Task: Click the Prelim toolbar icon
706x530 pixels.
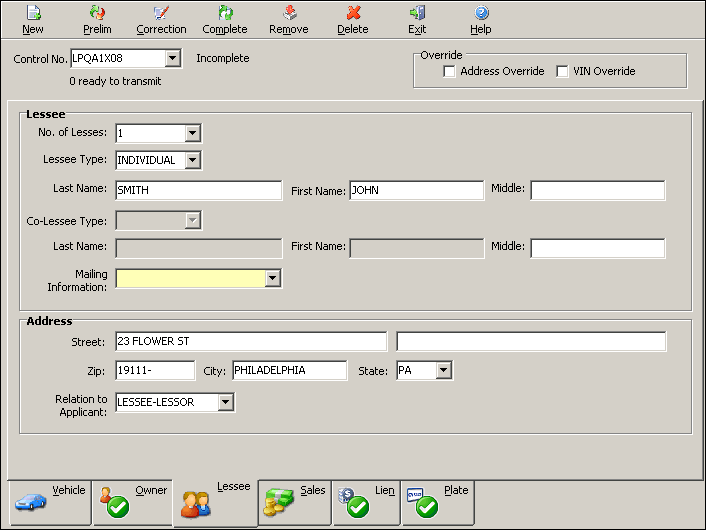Action: pos(97,12)
